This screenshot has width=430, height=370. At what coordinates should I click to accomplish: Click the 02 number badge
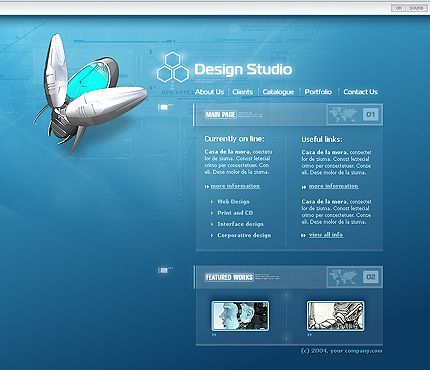tap(371, 277)
